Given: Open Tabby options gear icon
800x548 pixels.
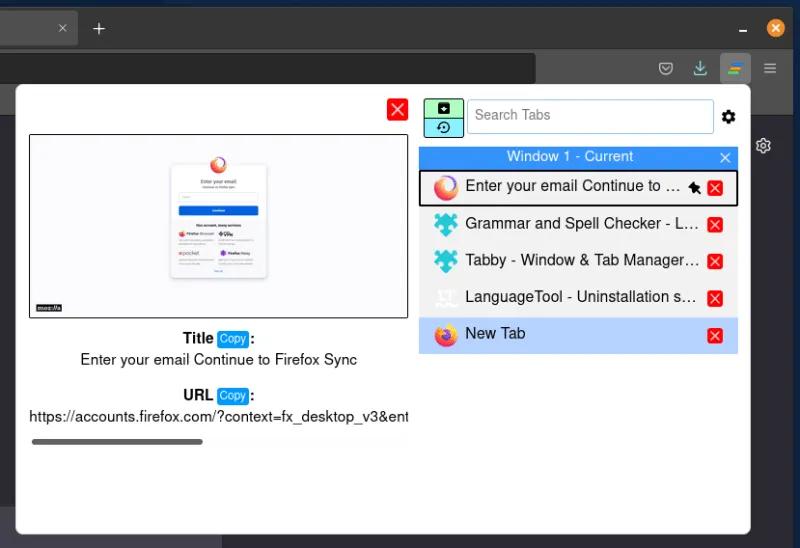Looking at the screenshot, I should pyautogui.click(x=728, y=117).
